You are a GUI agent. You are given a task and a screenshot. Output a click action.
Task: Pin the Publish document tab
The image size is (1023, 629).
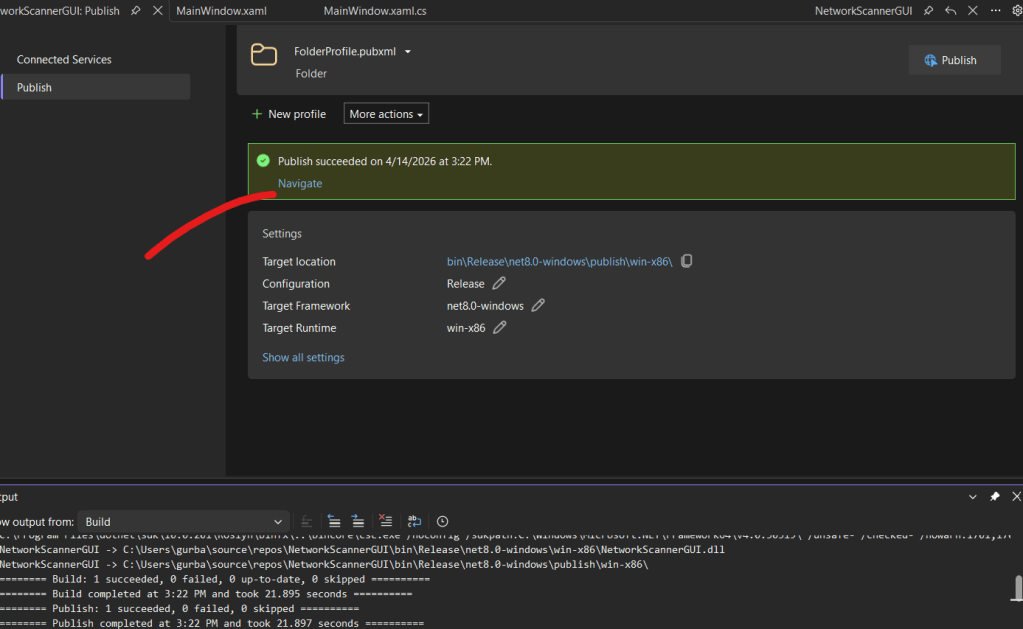coord(136,11)
